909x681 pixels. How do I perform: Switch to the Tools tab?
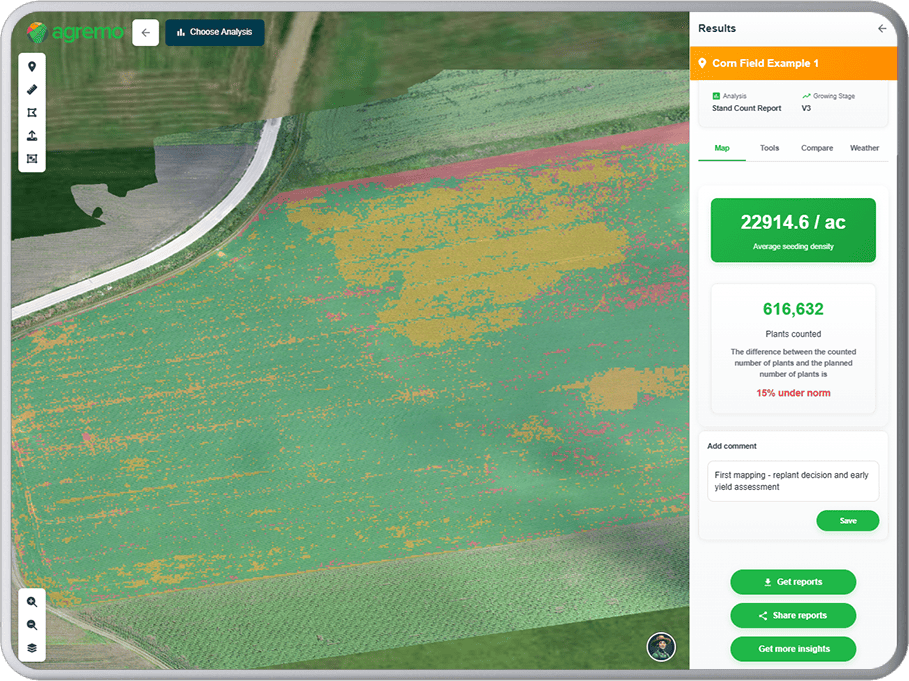[x=769, y=148]
